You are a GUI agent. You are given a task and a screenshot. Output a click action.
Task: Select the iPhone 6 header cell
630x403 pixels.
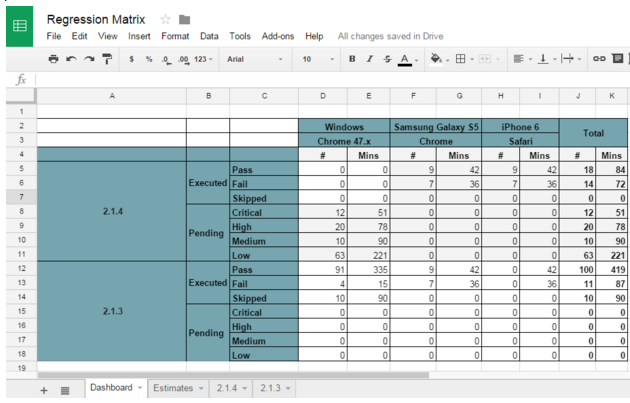point(520,127)
